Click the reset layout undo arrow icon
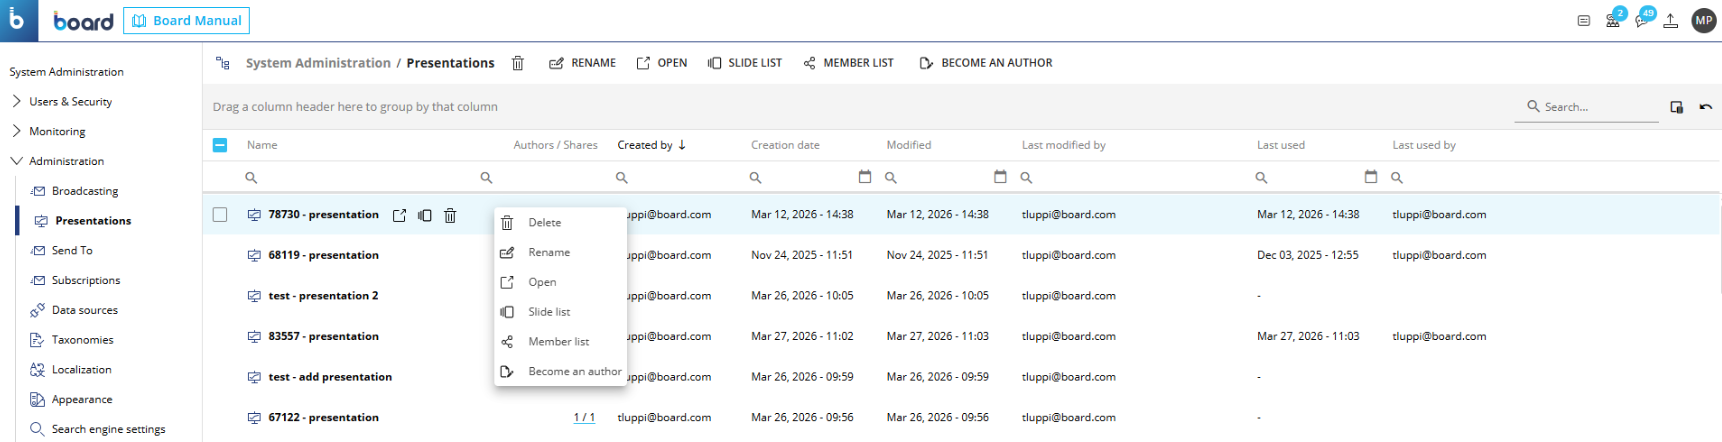The image size is (1722, 442). coord(1706,107)
